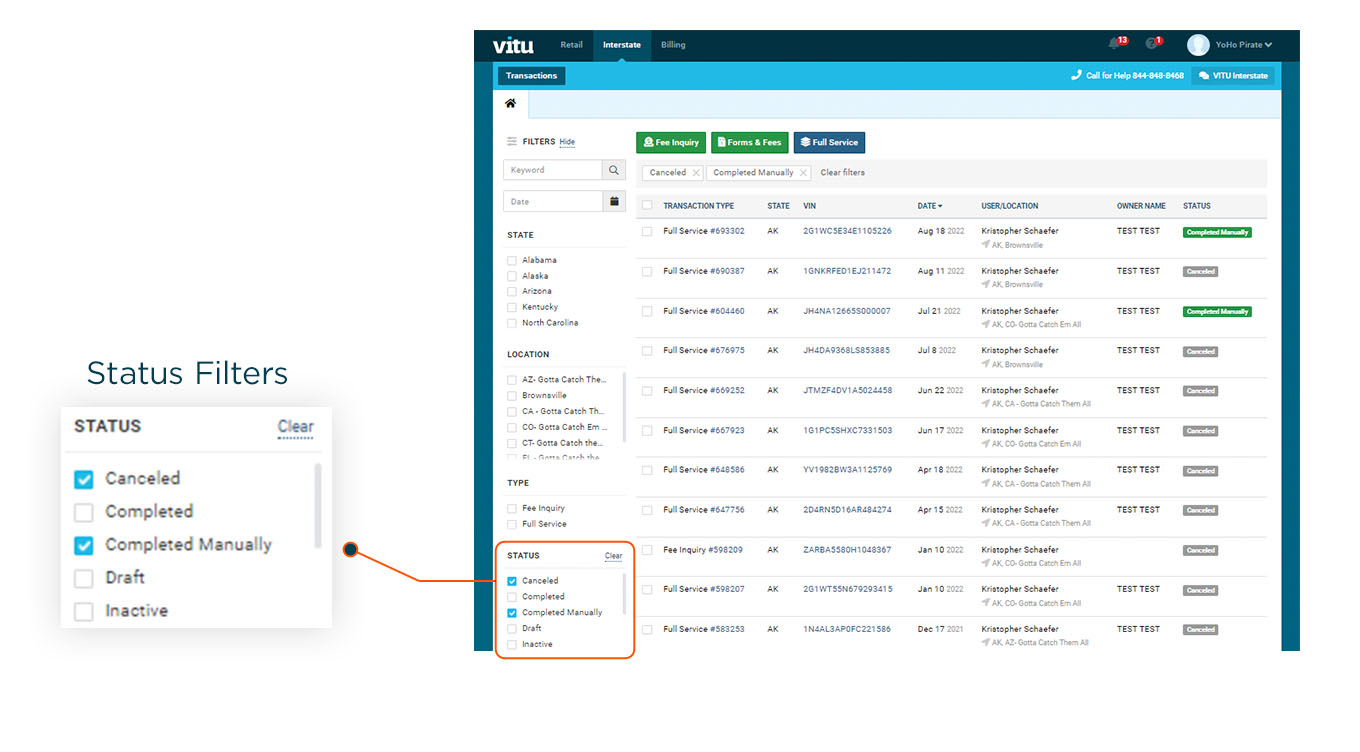Focus the Date filter field

click(553, 201)
